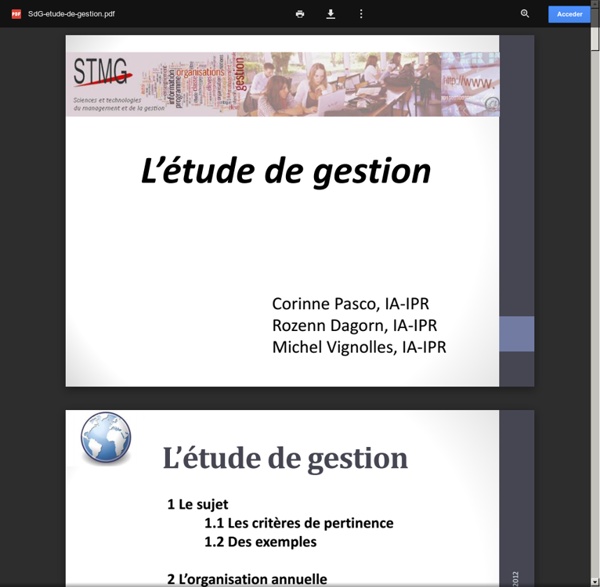This screenshot has height=587, width=600.
Task: Click the www image in the slide banner
Action: coord(470,83)
